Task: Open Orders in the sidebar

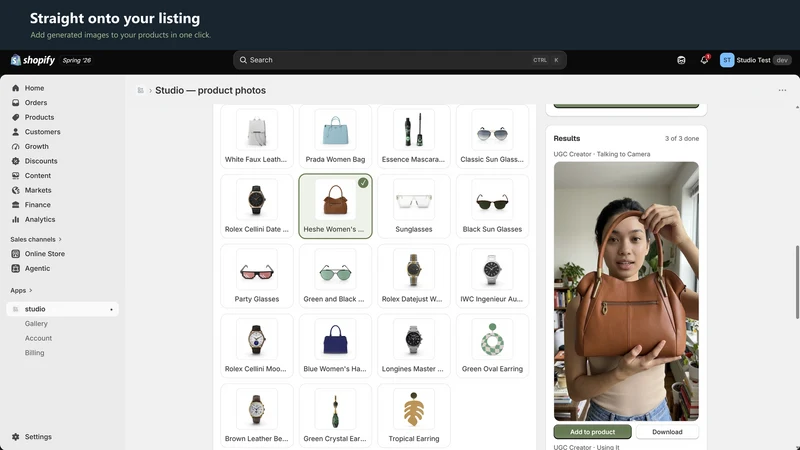Action: 36,103
